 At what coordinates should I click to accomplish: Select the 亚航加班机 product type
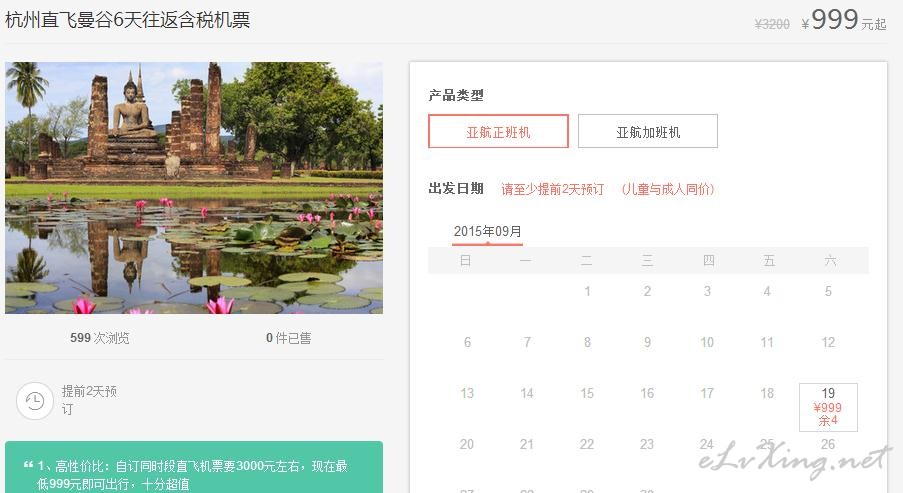click(x=648, y=131)
